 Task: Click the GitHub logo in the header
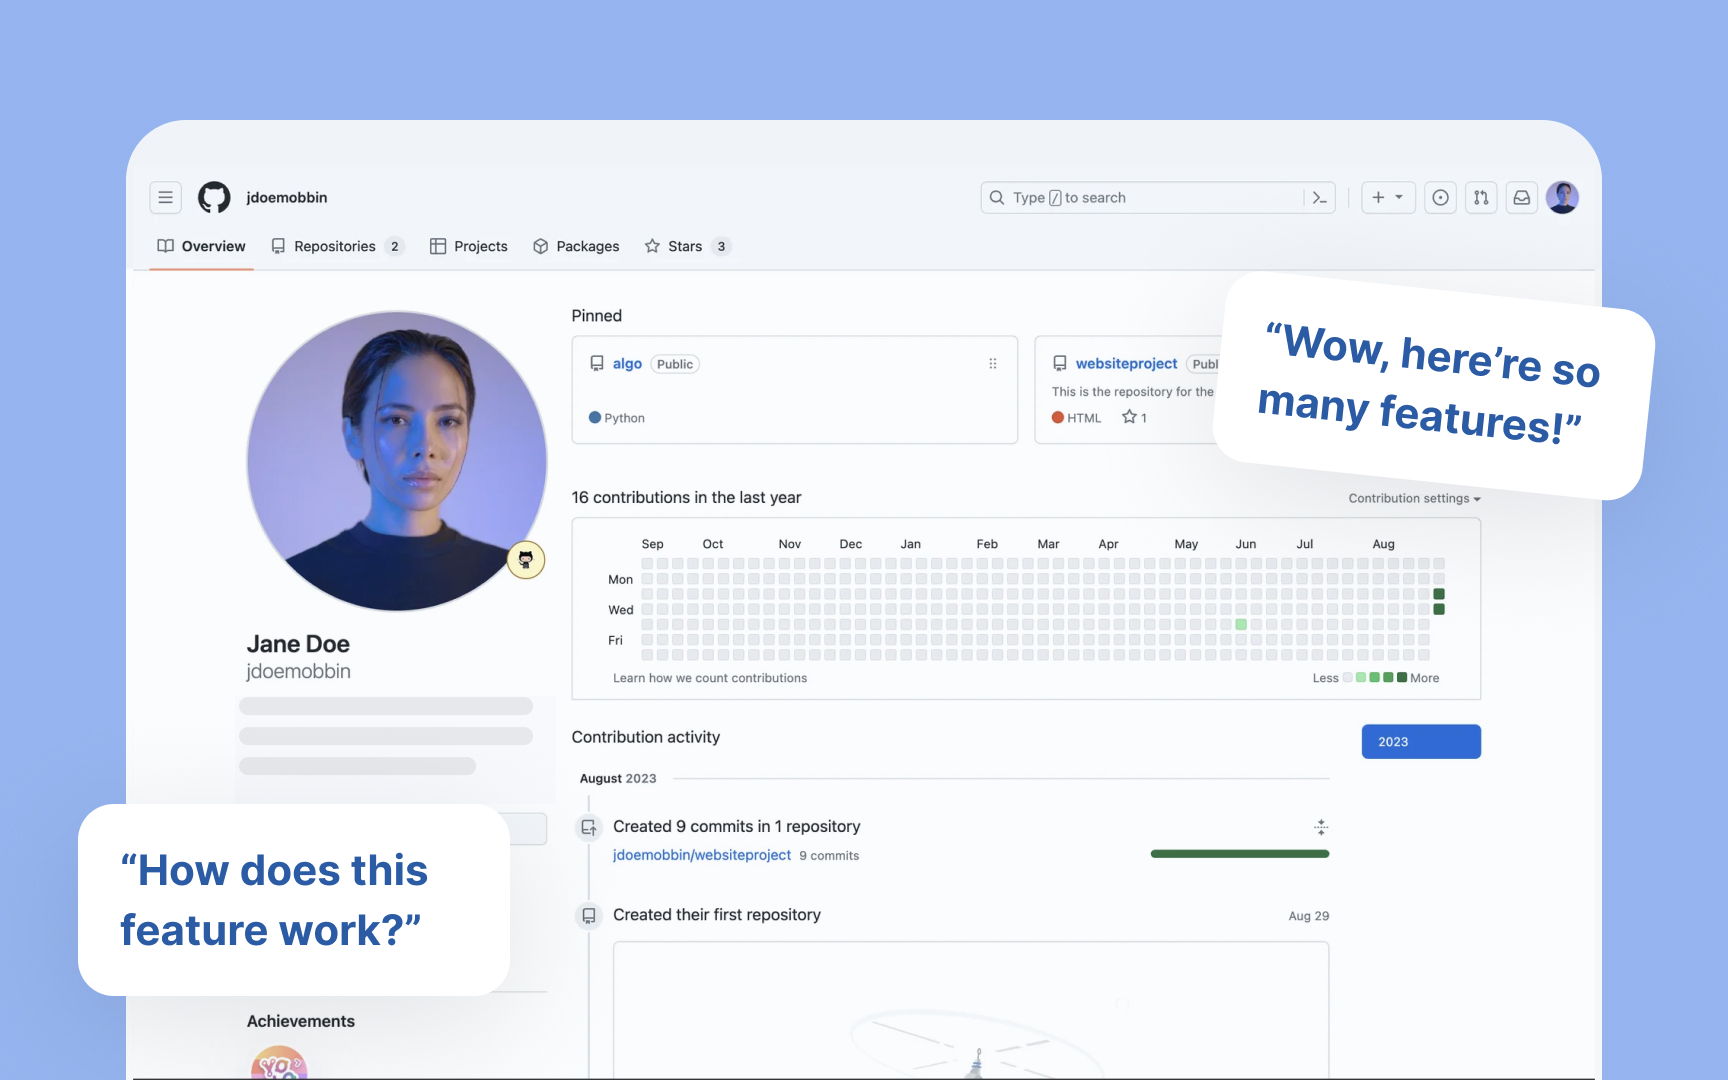click(214, 197)
